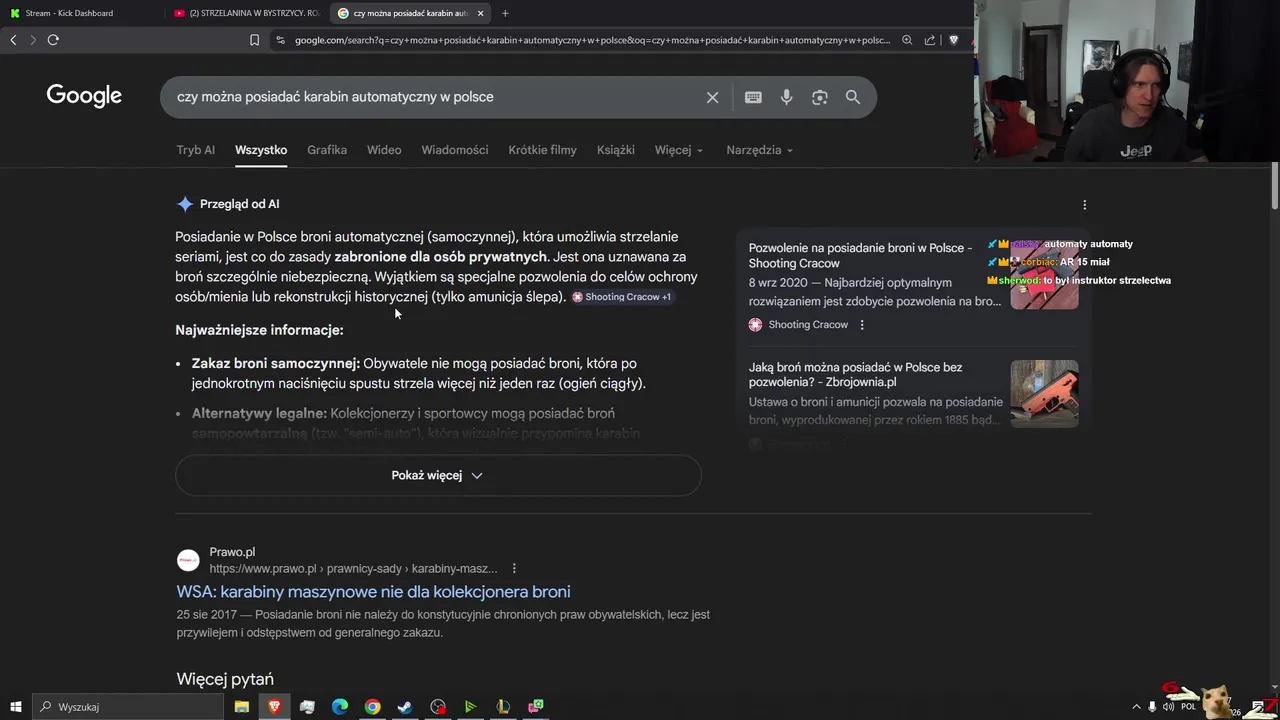Submit search with magnifying glass
Image resolution: width=1280 pixels, height=720 pixels.
click(853, 97)
